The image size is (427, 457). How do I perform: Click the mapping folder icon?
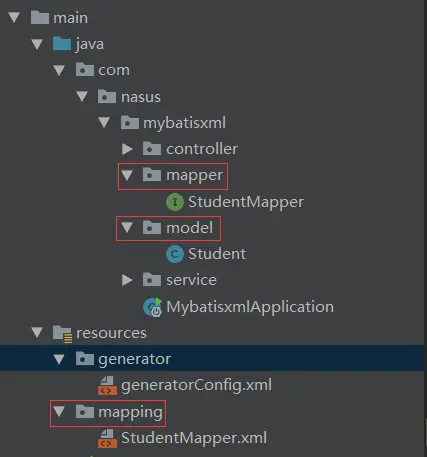[85, 412]
